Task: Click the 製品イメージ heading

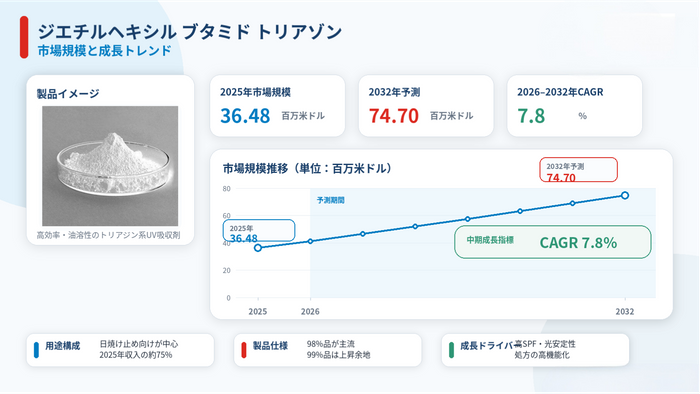Action: [x=68, y=94]
